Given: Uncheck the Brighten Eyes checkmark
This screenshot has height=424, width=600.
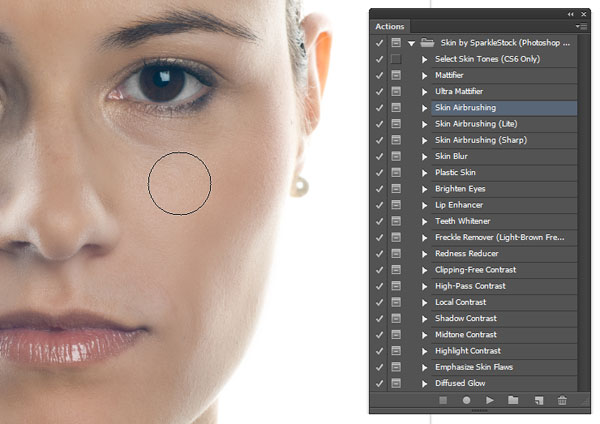Looking at the screenshot, I should (x=379, y=189).
